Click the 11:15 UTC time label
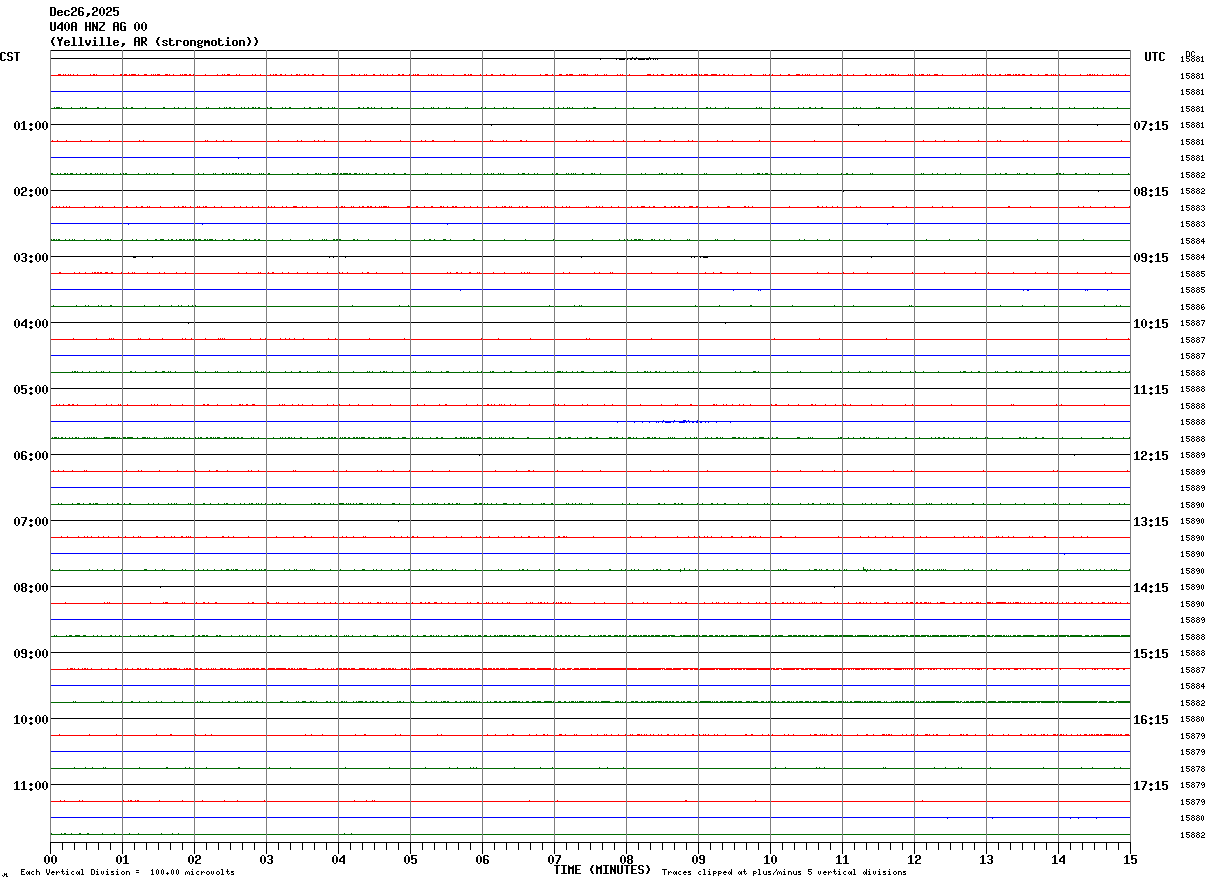1210x886 pixels. pos(1150,390)
